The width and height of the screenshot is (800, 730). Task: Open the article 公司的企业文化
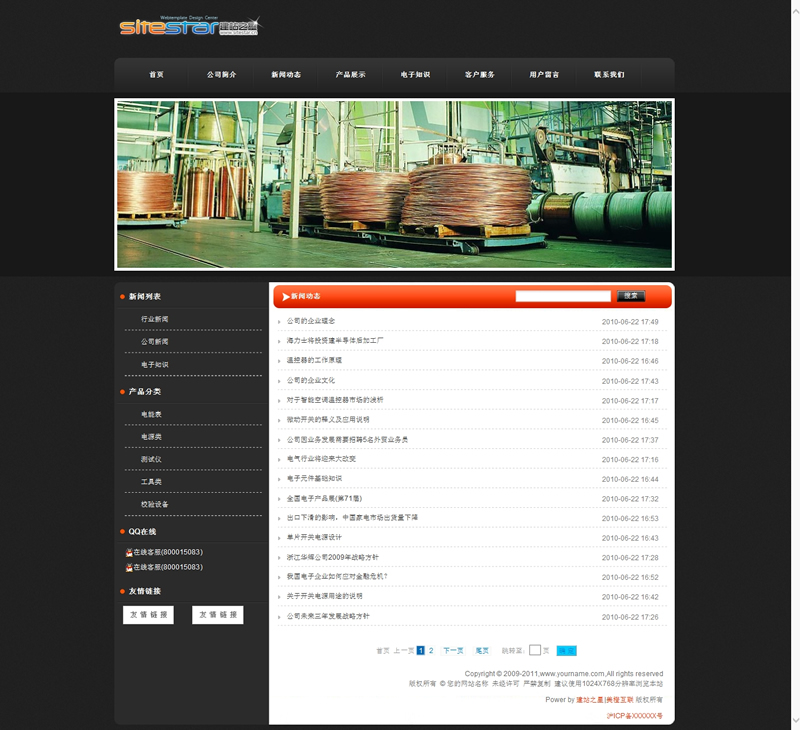pyautogui.click(x=311, y=381)
